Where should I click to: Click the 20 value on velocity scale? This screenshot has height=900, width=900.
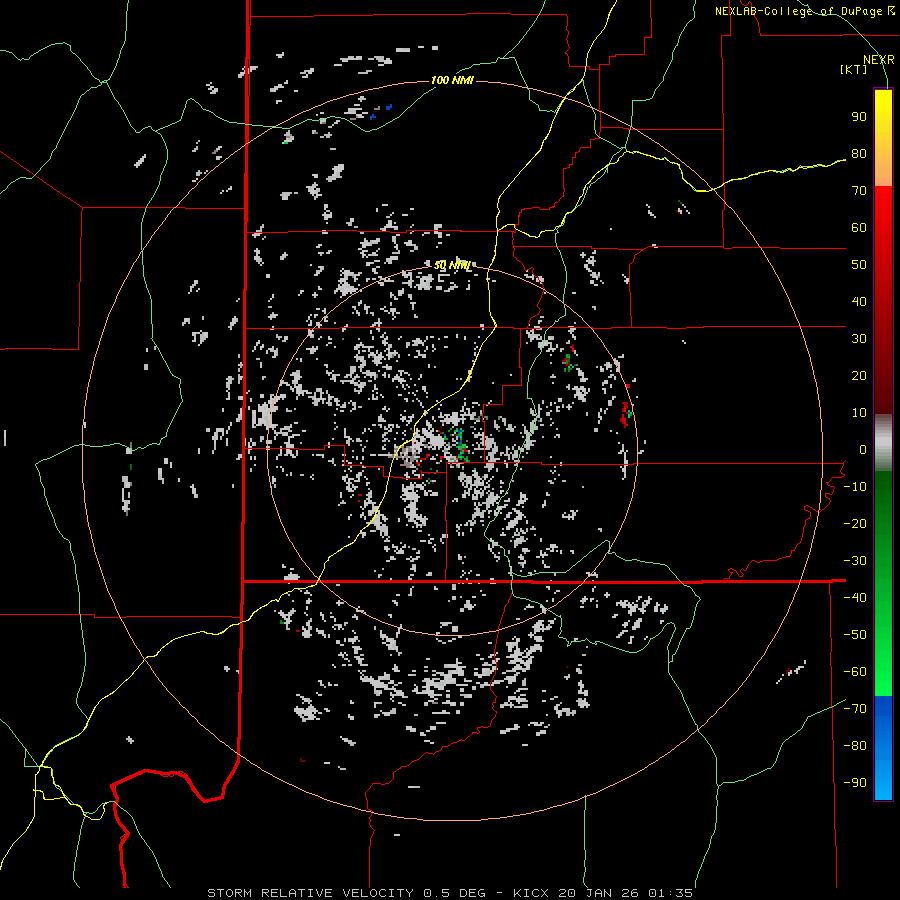[x=859, y=376]
